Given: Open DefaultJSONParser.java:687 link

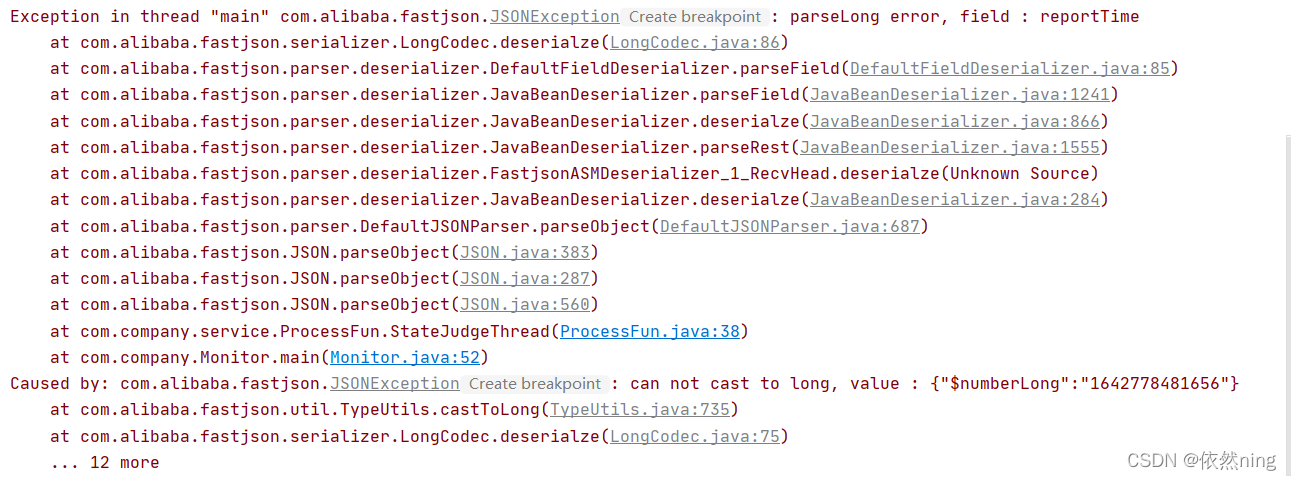Looking at the screenshot, I should pos(789,226).
